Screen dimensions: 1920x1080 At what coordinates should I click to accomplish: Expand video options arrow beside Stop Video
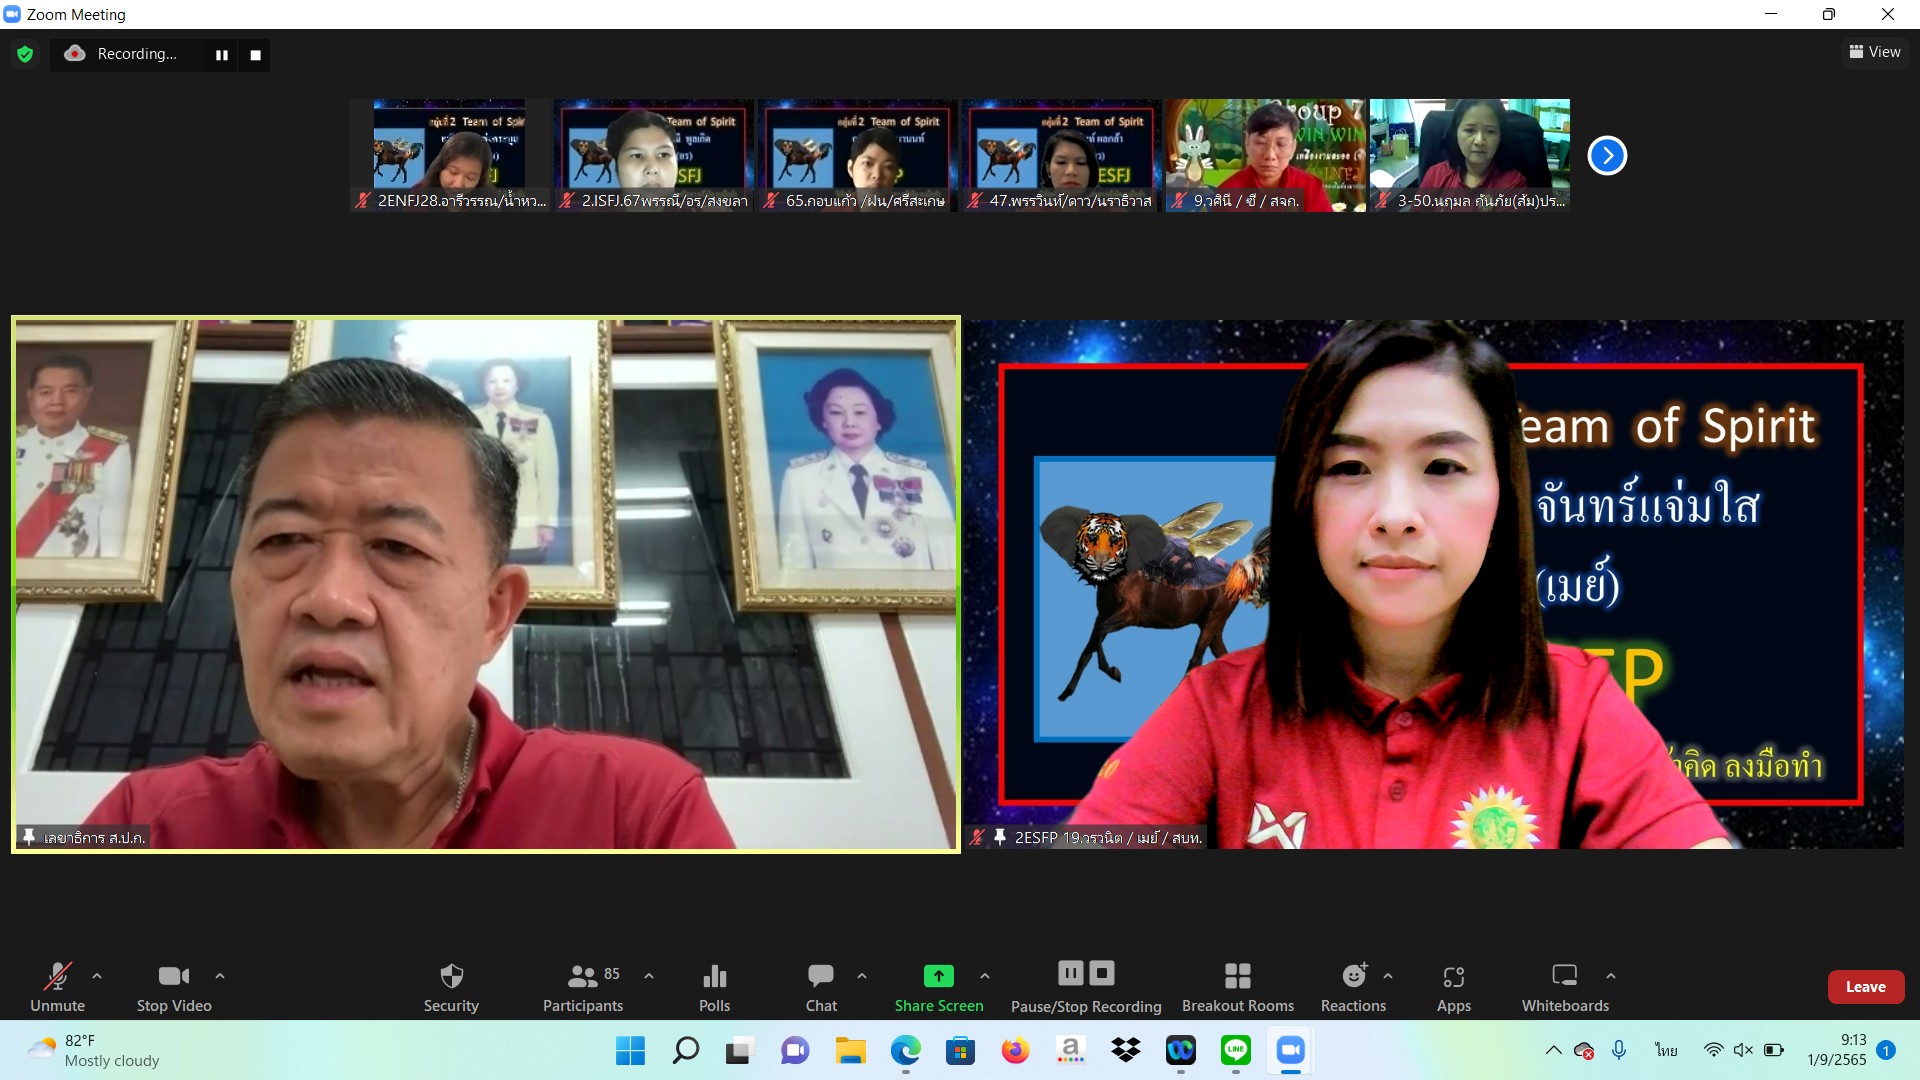(220, 975)
